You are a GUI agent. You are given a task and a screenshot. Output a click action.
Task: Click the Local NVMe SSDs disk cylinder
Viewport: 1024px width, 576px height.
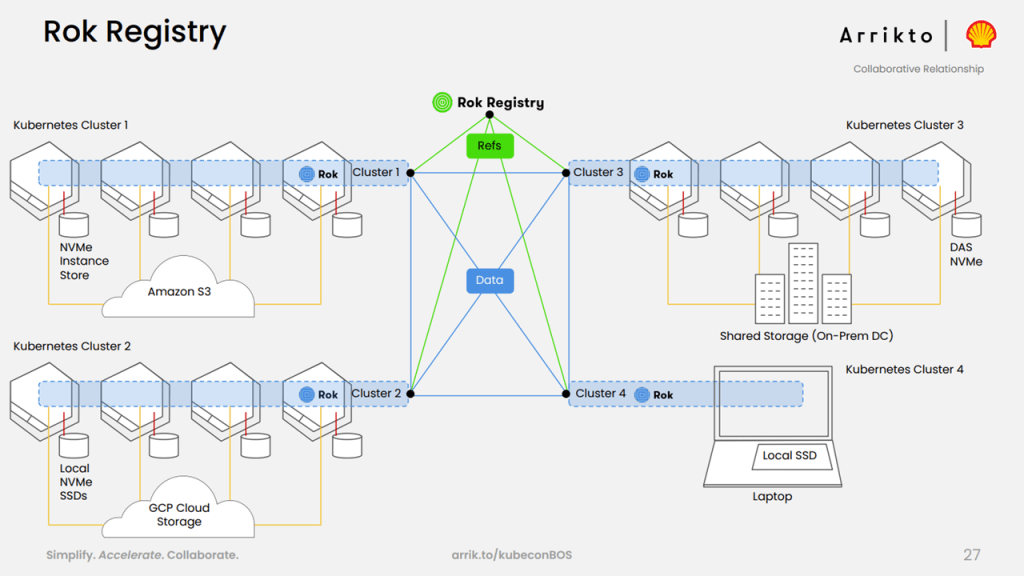coord(74,445)
